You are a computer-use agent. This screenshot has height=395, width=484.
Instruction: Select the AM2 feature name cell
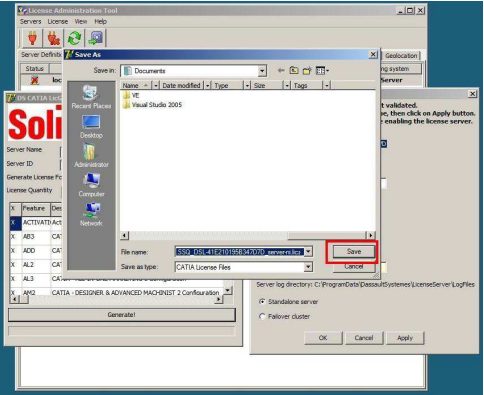(x=36, y=292)
